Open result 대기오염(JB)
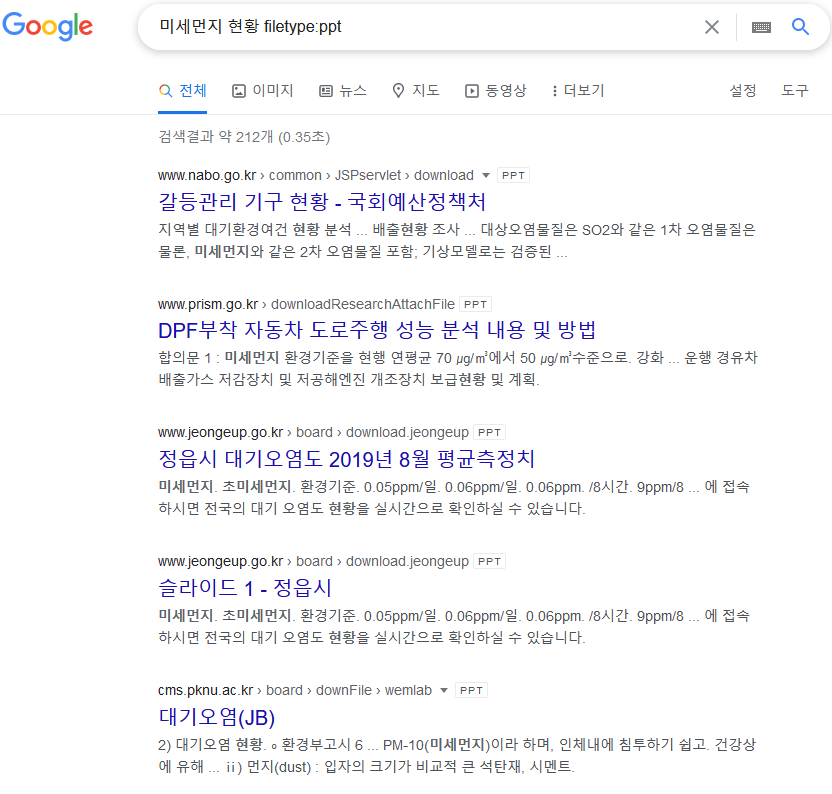The image size is (832, 794). 216,717
